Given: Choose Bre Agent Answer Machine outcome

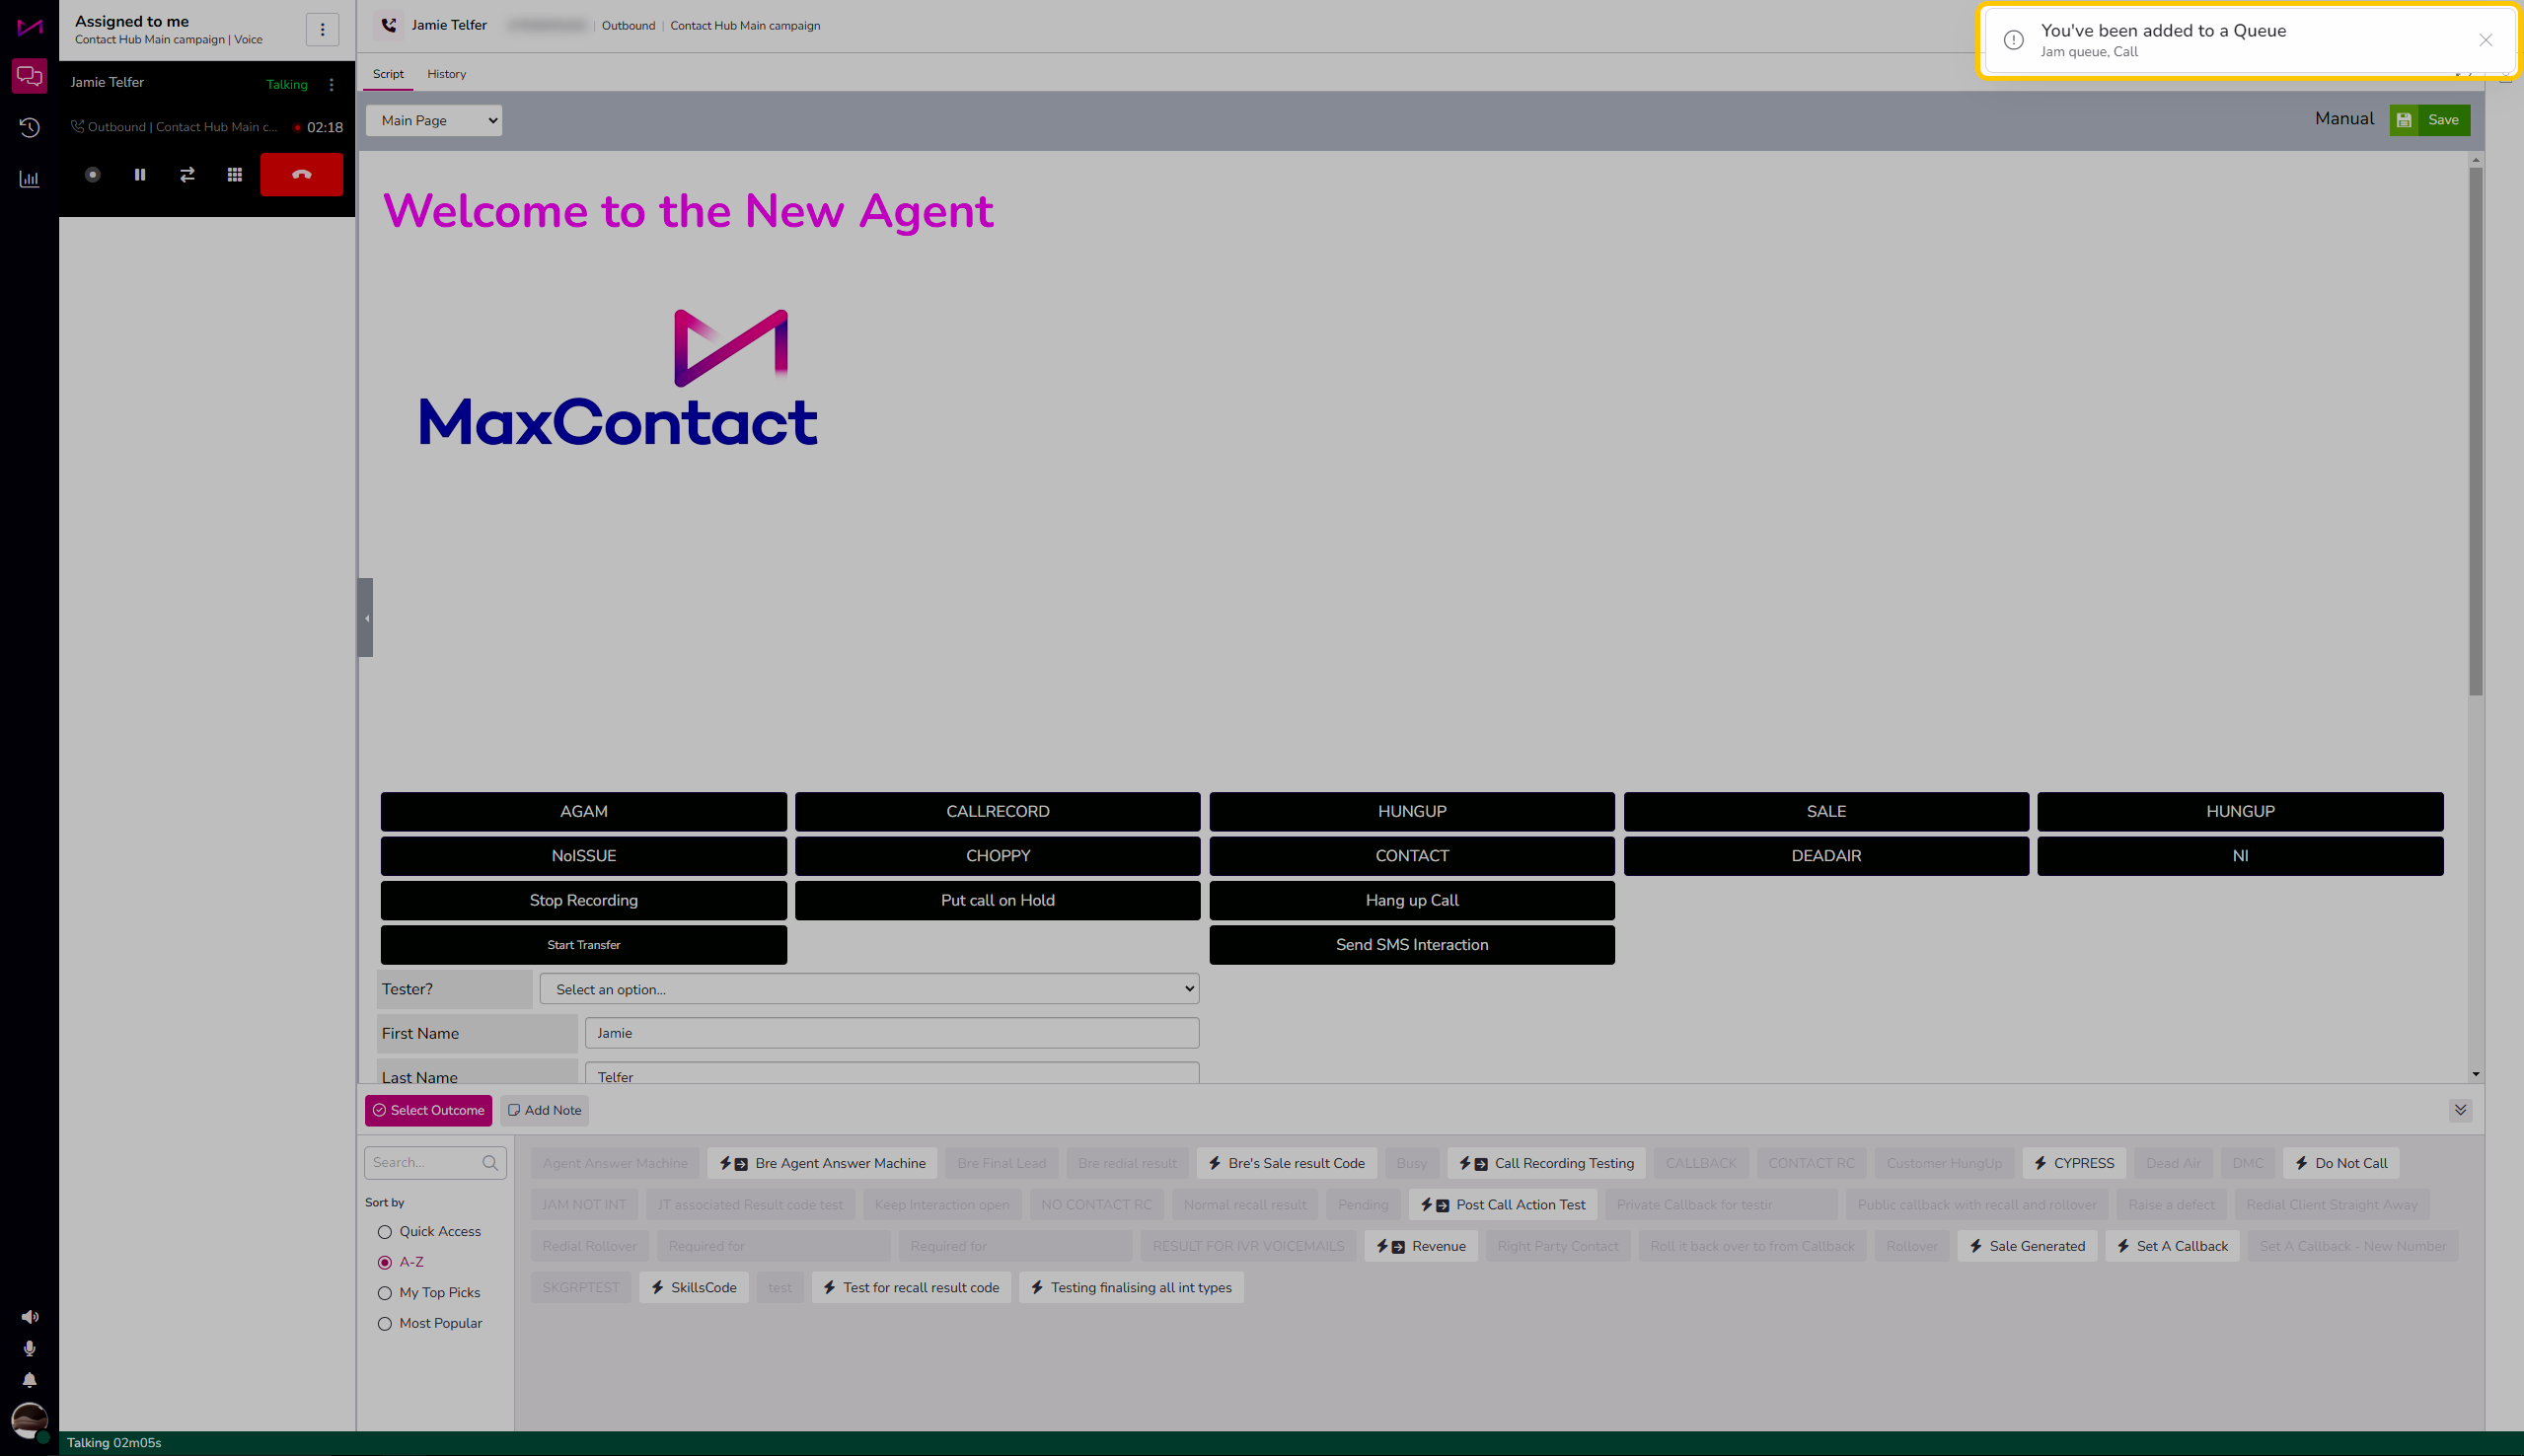Looking at the screenshot, I should [x=823, y=1163].
